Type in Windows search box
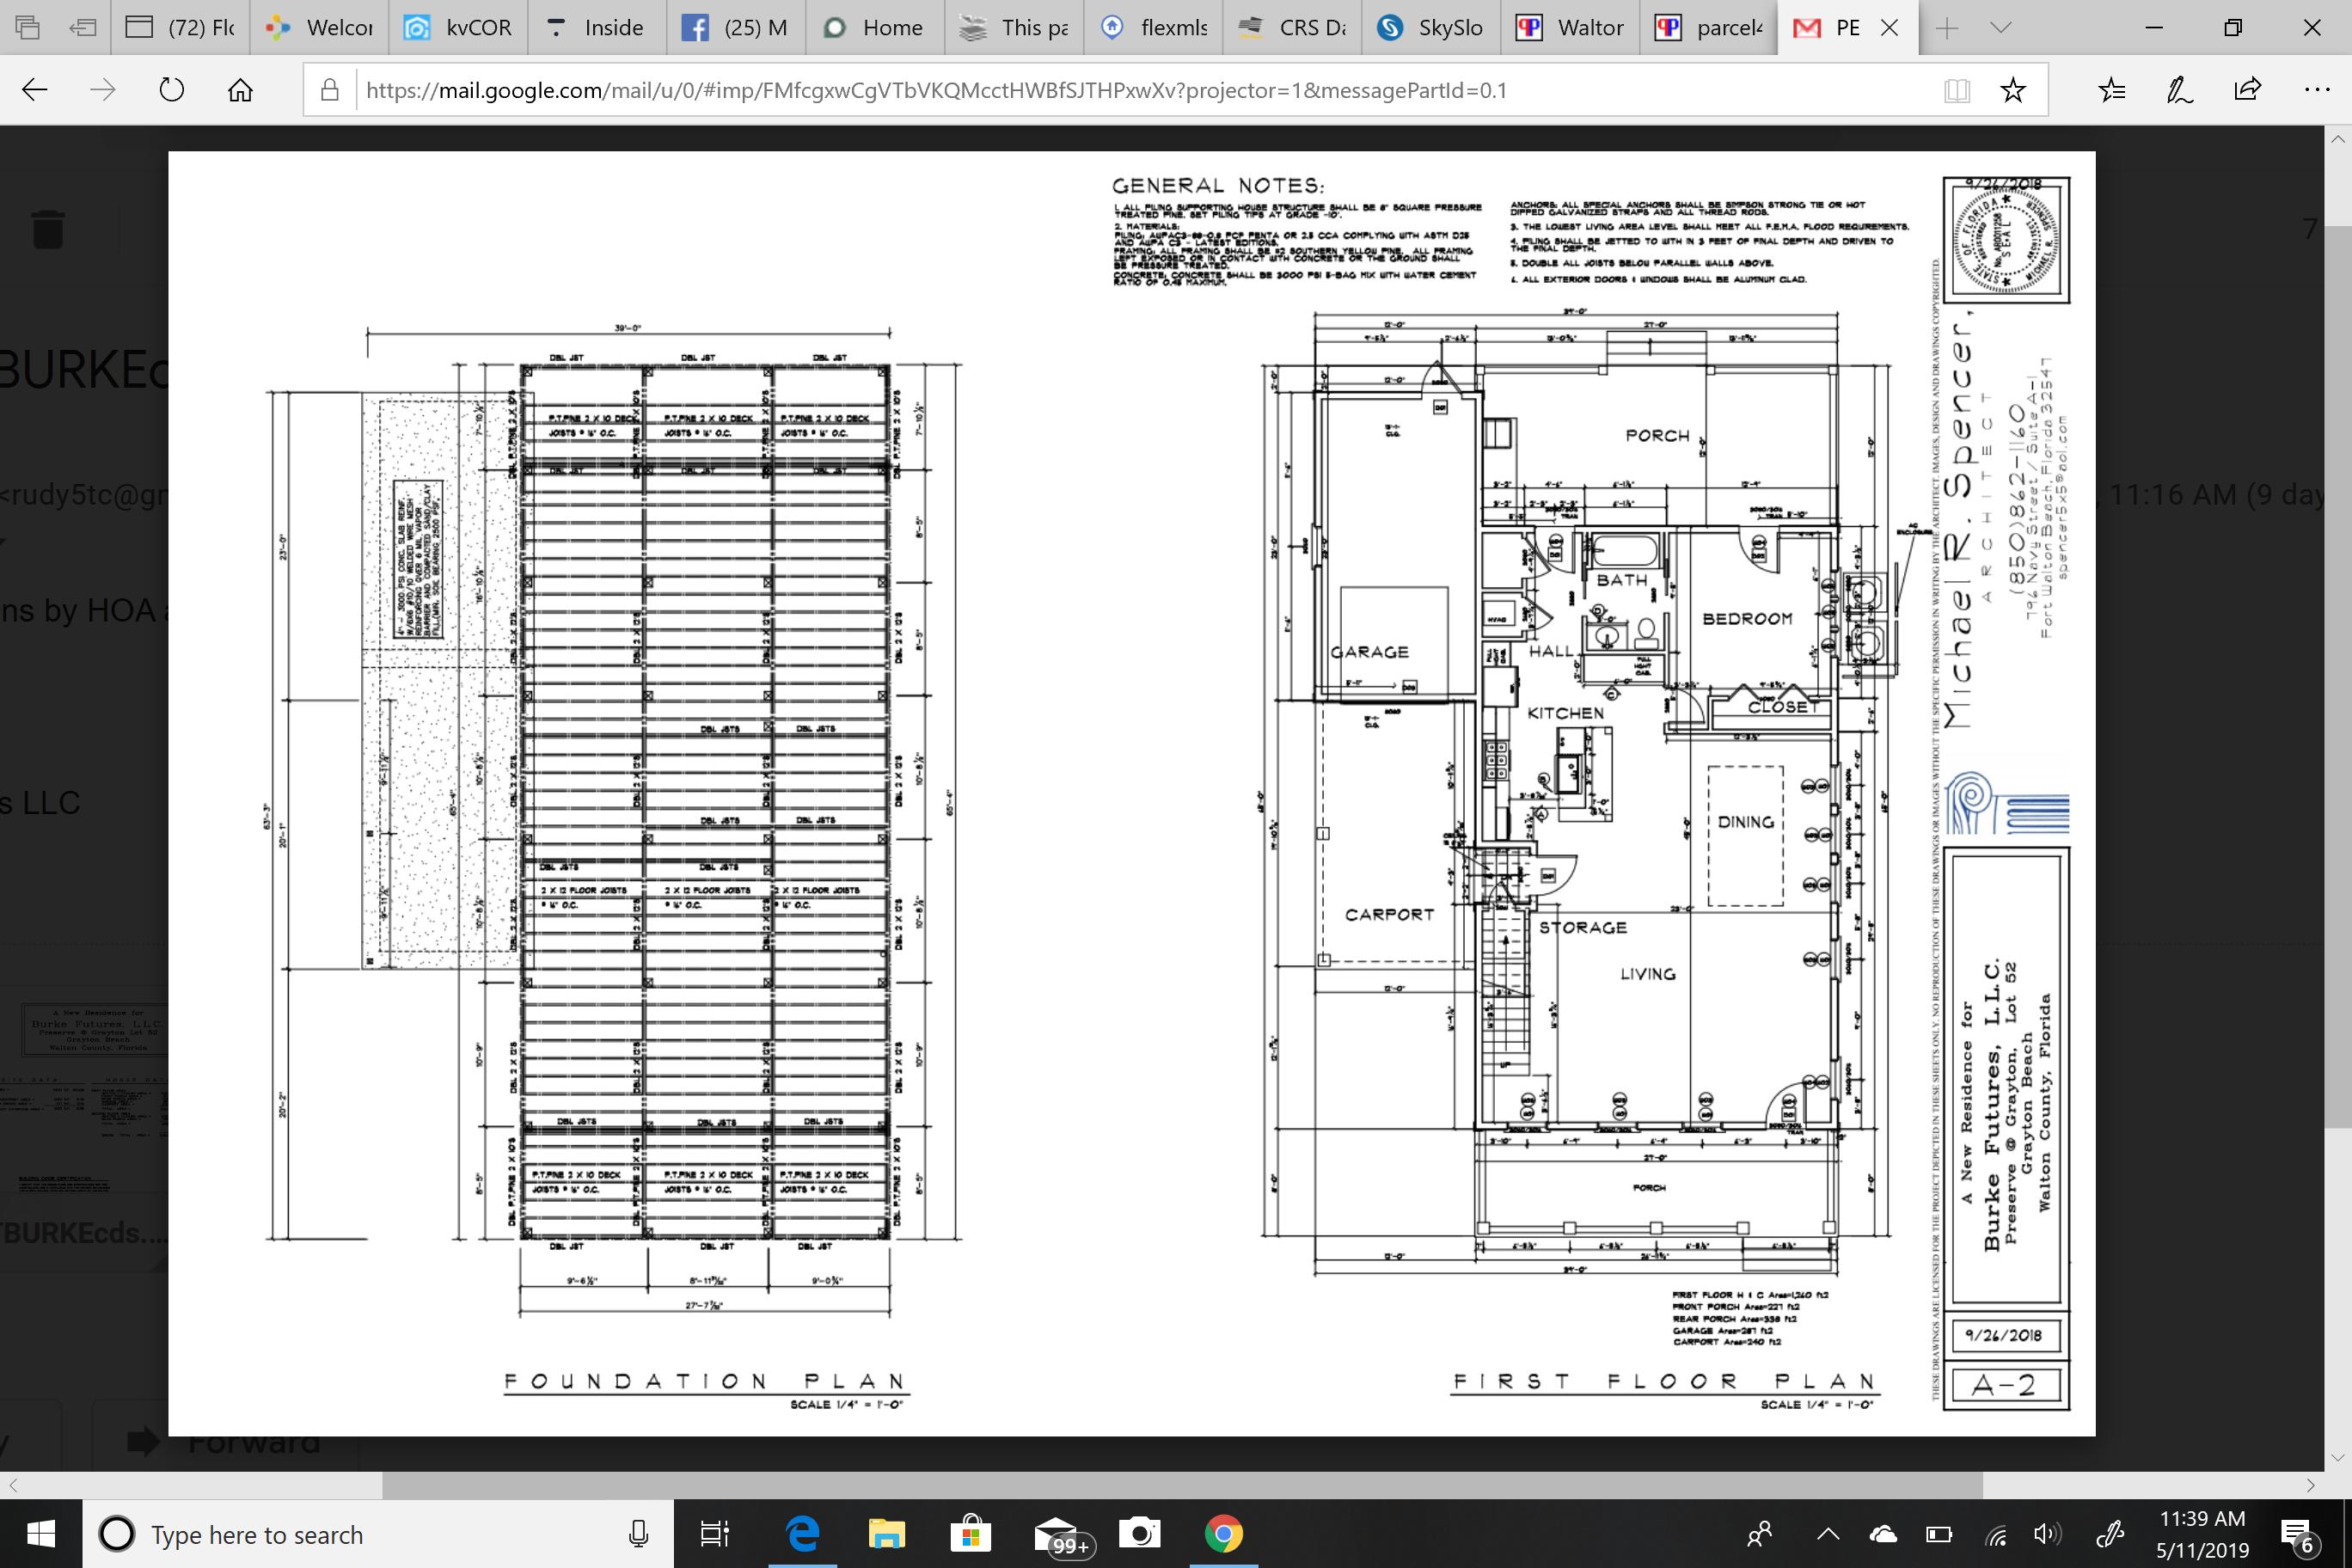This screenshot has height=1568, width=2352. click(x=380, y=1534)
